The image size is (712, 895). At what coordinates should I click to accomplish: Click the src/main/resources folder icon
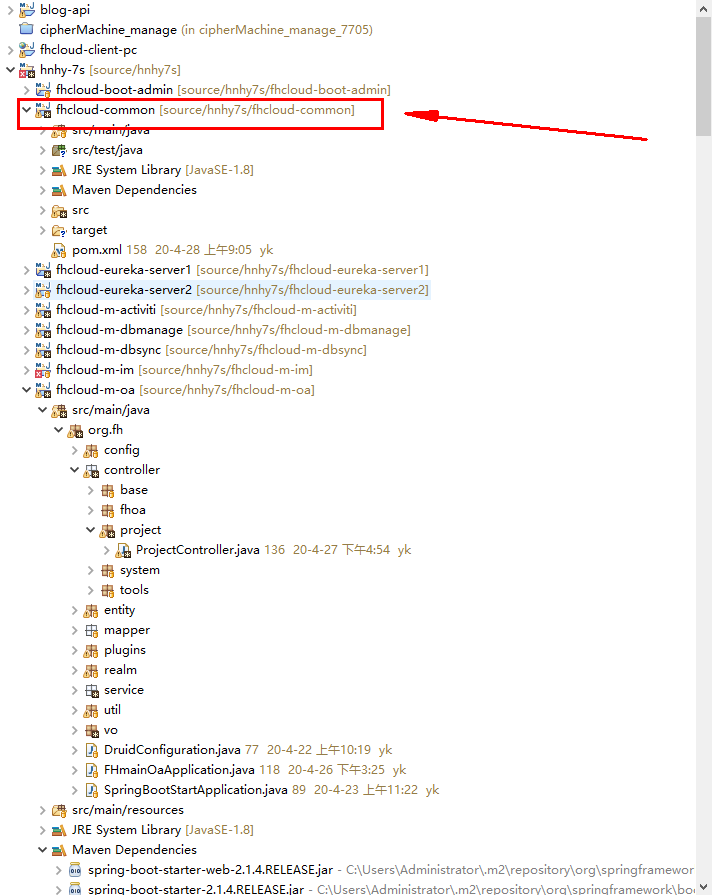(59, 810)
